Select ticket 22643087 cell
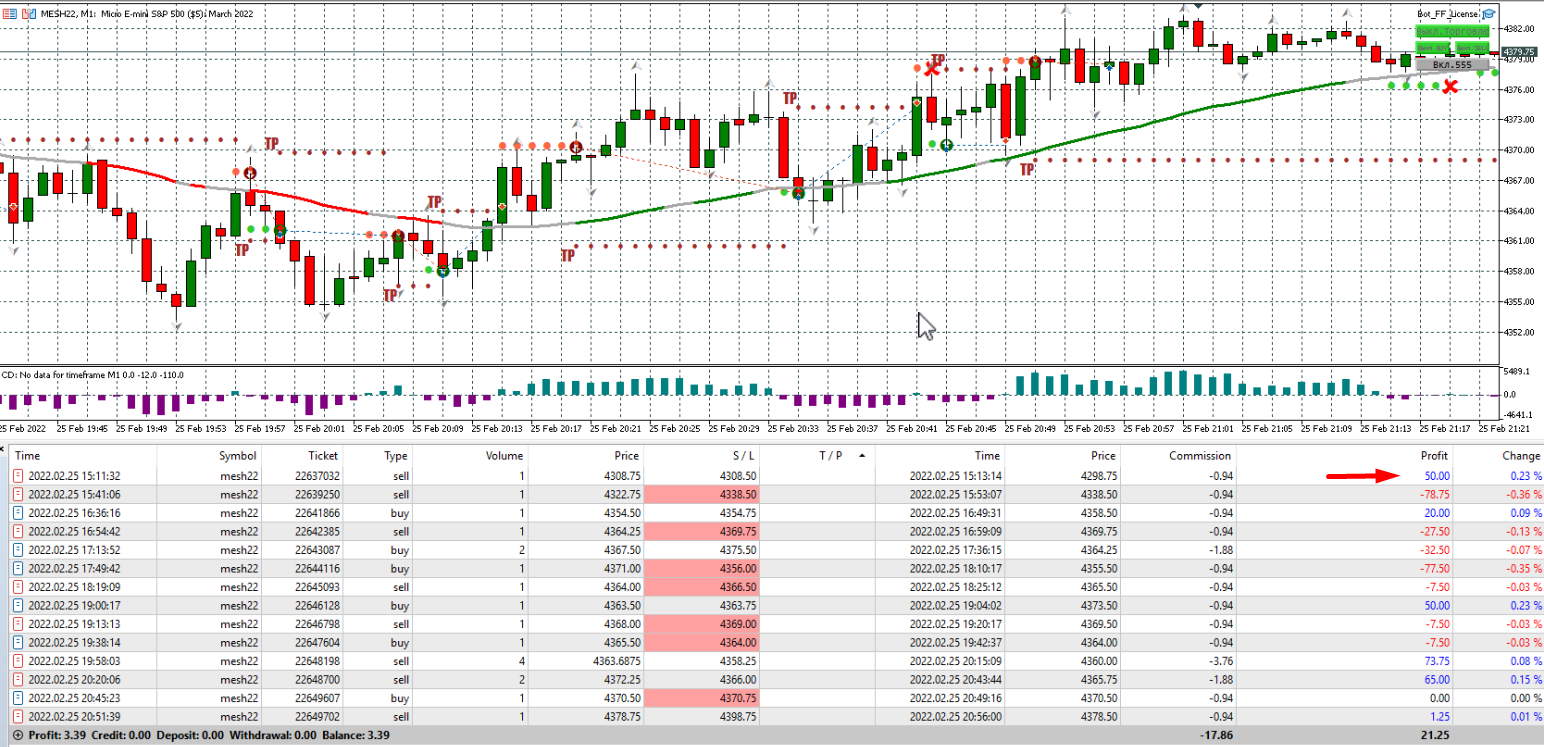Image resolution: width=1544 pixels, height=747 pixels. point(317,550)
